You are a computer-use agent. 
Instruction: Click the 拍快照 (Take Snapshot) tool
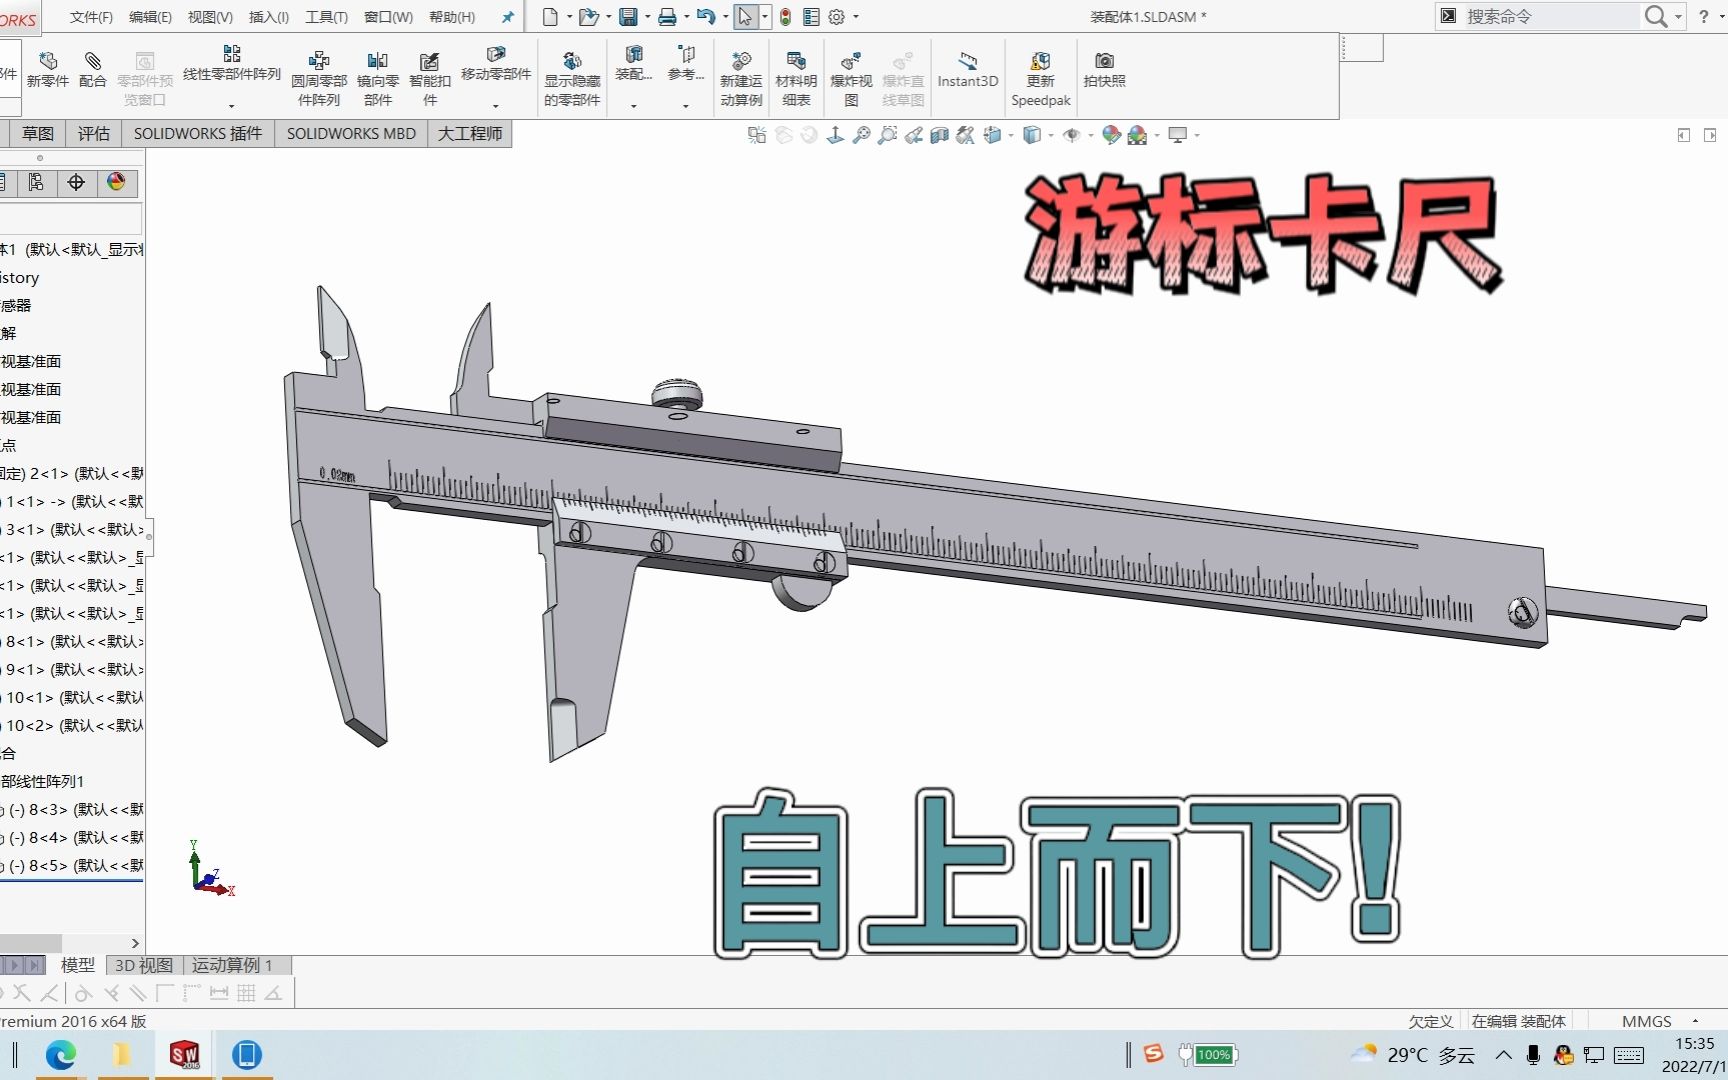click(1104, 70)
